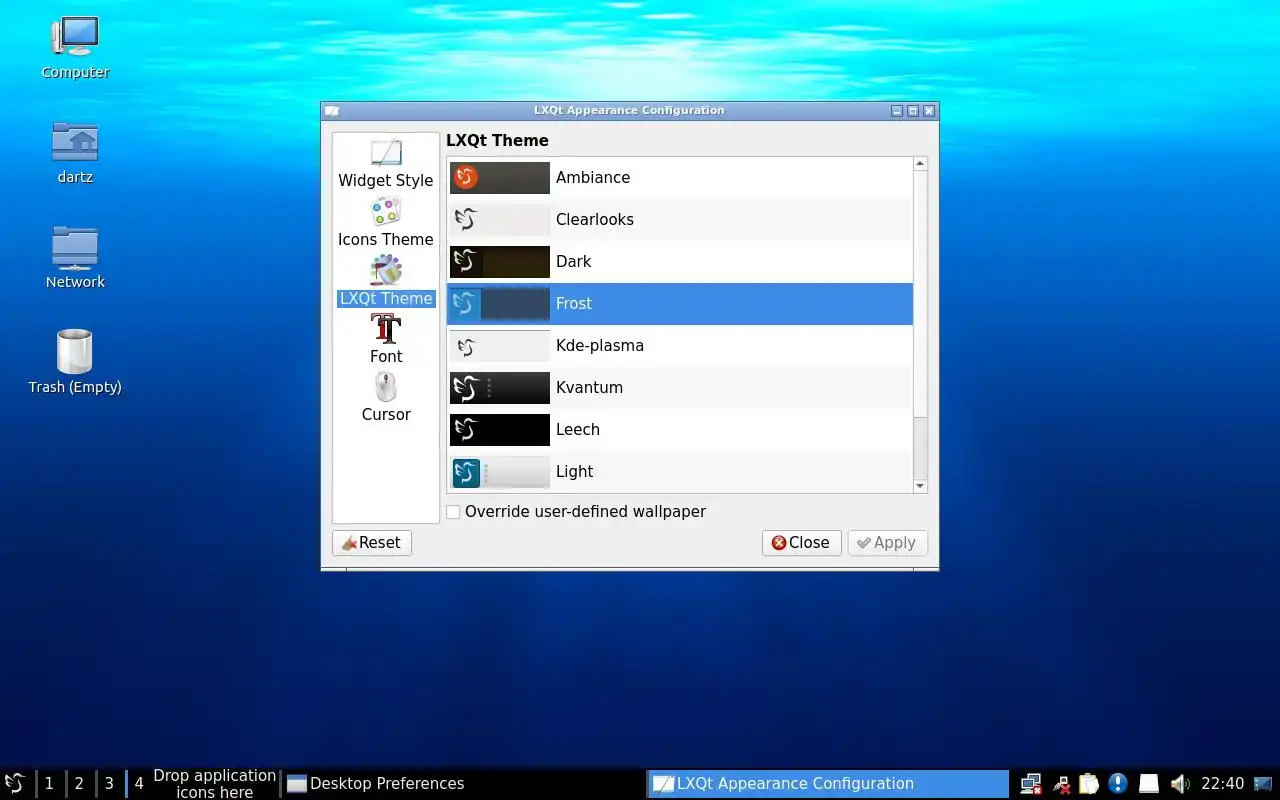Open the network connection tray icon
This screenshot has height=800, width=1280.
[1031, 783]
